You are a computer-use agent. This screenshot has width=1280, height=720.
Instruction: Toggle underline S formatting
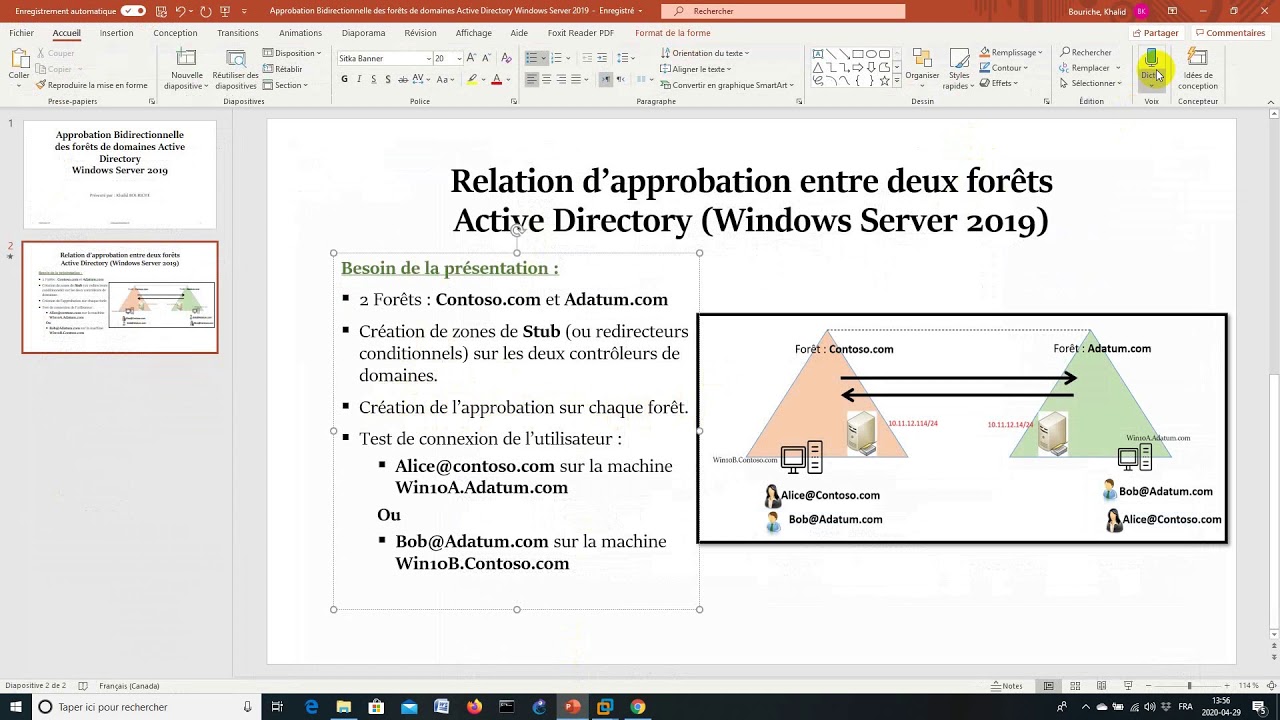click(x=375, y=79)
